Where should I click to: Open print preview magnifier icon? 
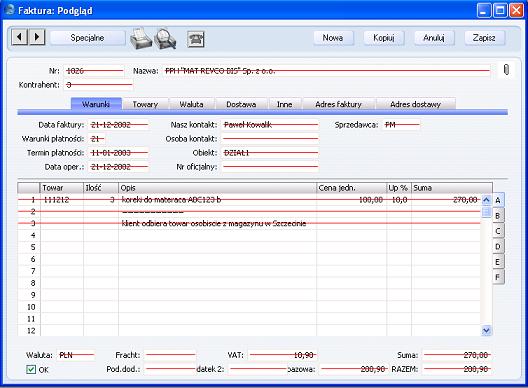165,39
